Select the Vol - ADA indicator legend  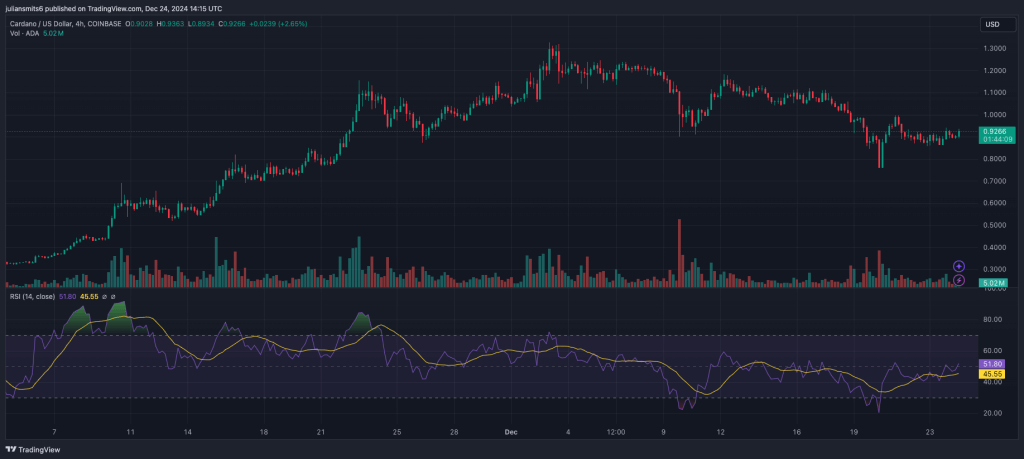(x=25, y=33)
